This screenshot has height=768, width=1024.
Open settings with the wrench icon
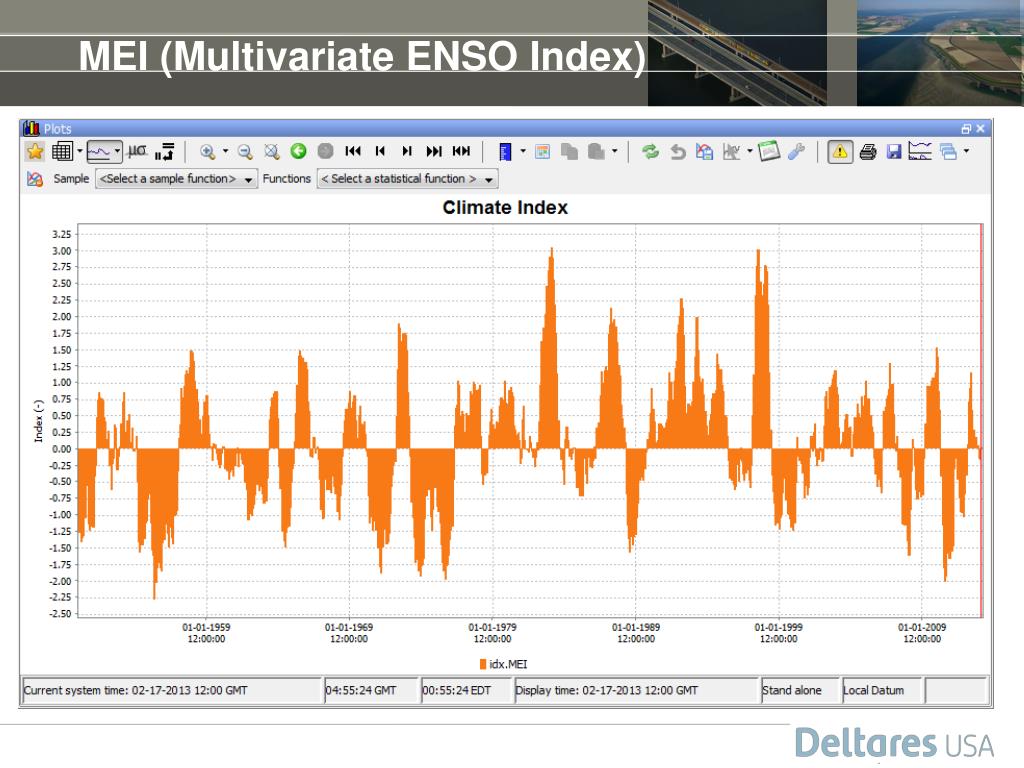tap(797, 152)
